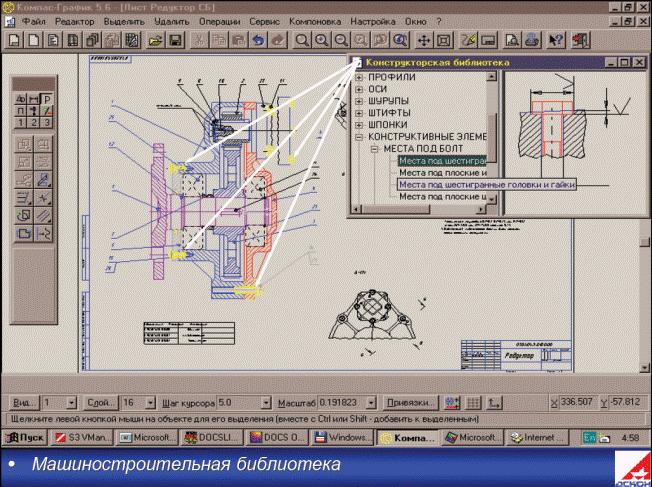Select the plain magnifier zoom window tool
This screenshot has width=652, height=487.
click(302, 40)
